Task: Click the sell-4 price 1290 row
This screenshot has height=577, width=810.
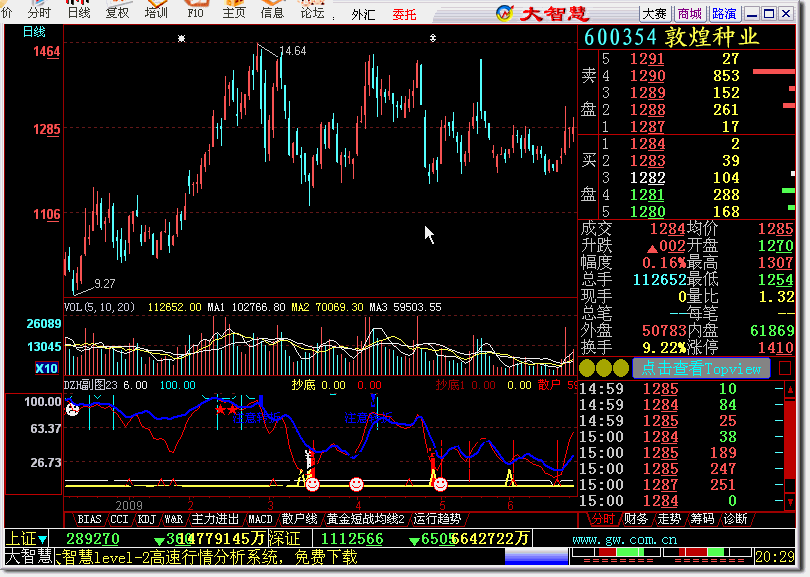Action: 686,76
